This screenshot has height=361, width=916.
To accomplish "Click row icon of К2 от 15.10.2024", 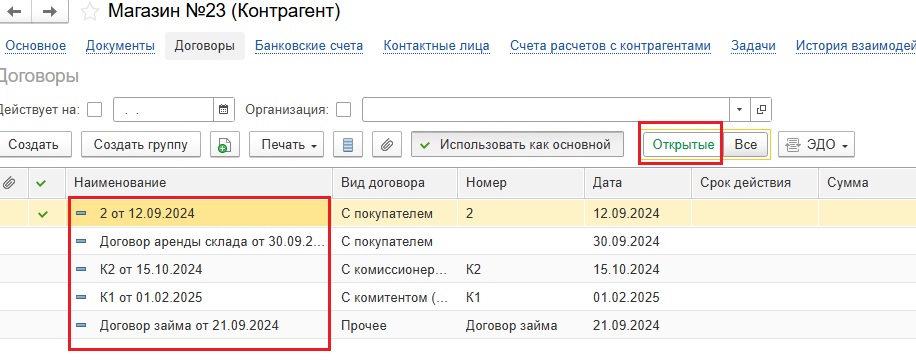I will [x=81, y=269].
